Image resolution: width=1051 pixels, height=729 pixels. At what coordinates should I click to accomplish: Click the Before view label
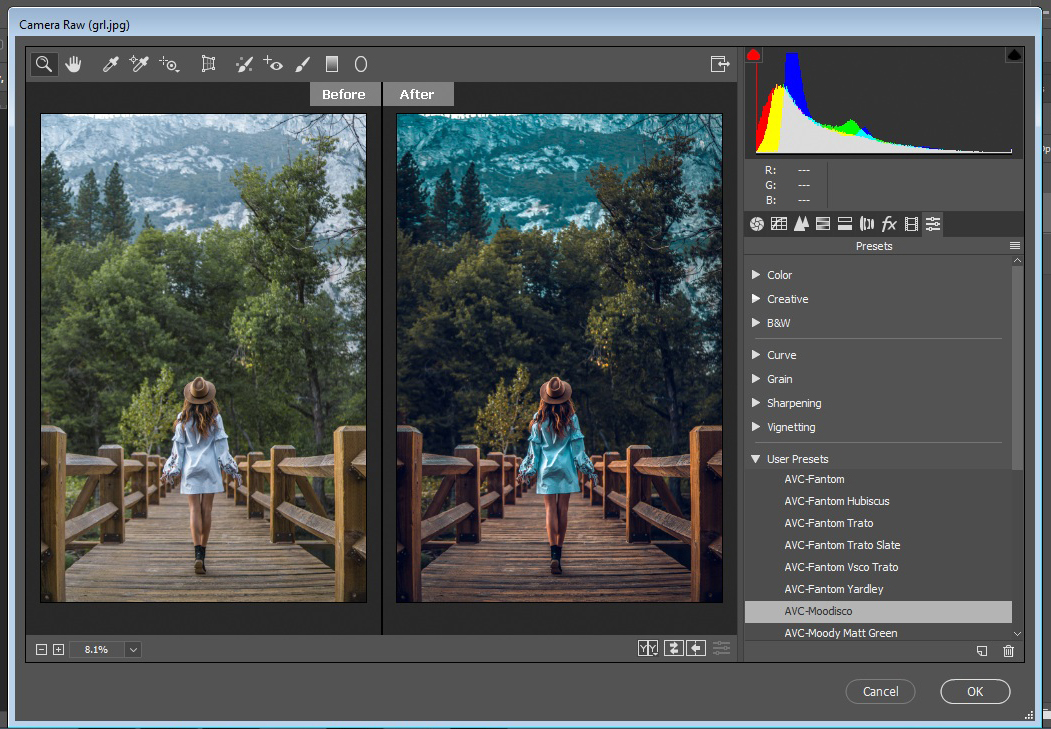344,94
